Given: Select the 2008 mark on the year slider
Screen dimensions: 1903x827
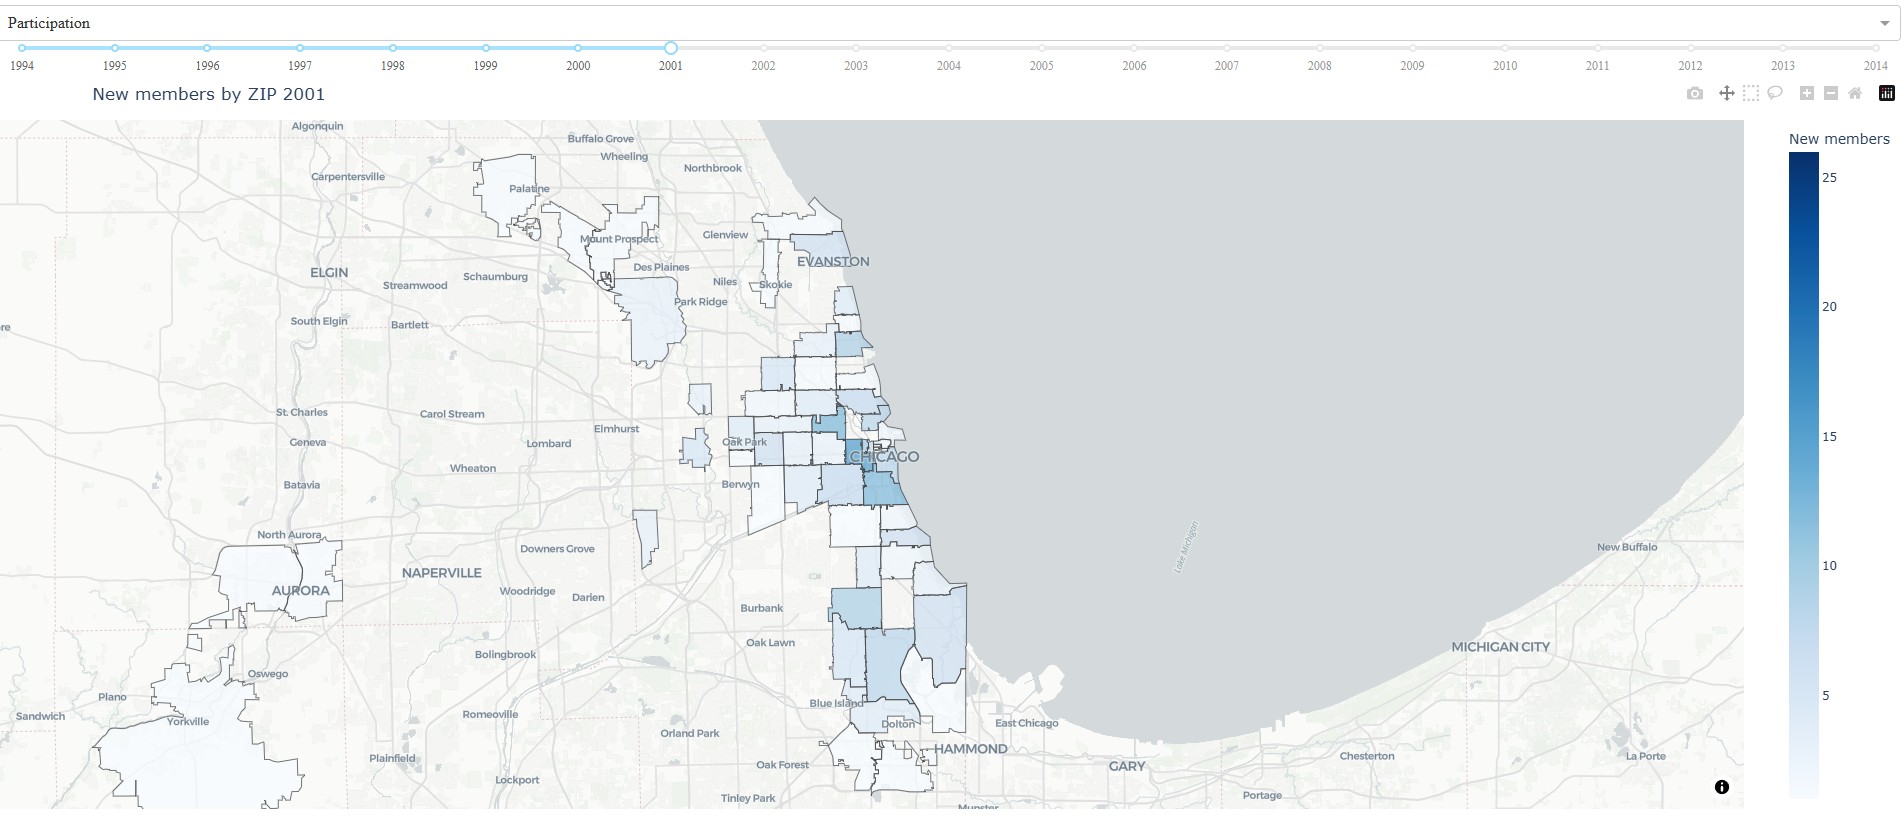Looking at the screenshot, I should coord(1319,48).
